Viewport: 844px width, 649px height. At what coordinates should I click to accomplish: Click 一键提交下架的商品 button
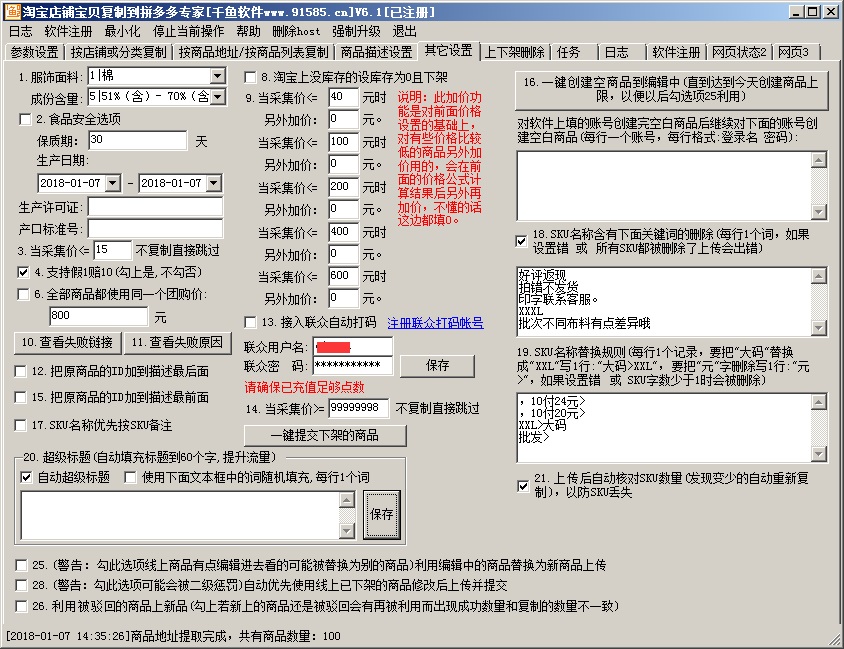tap(325, 435)
